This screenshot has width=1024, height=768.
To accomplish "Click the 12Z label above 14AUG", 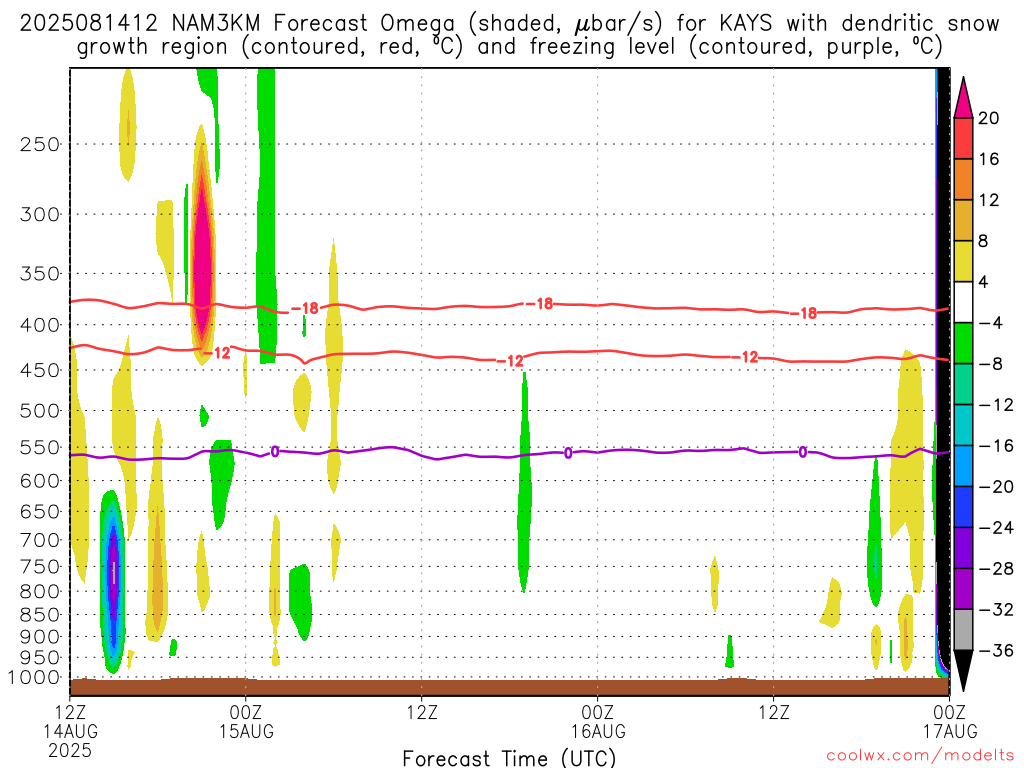I will pos(70,711).
